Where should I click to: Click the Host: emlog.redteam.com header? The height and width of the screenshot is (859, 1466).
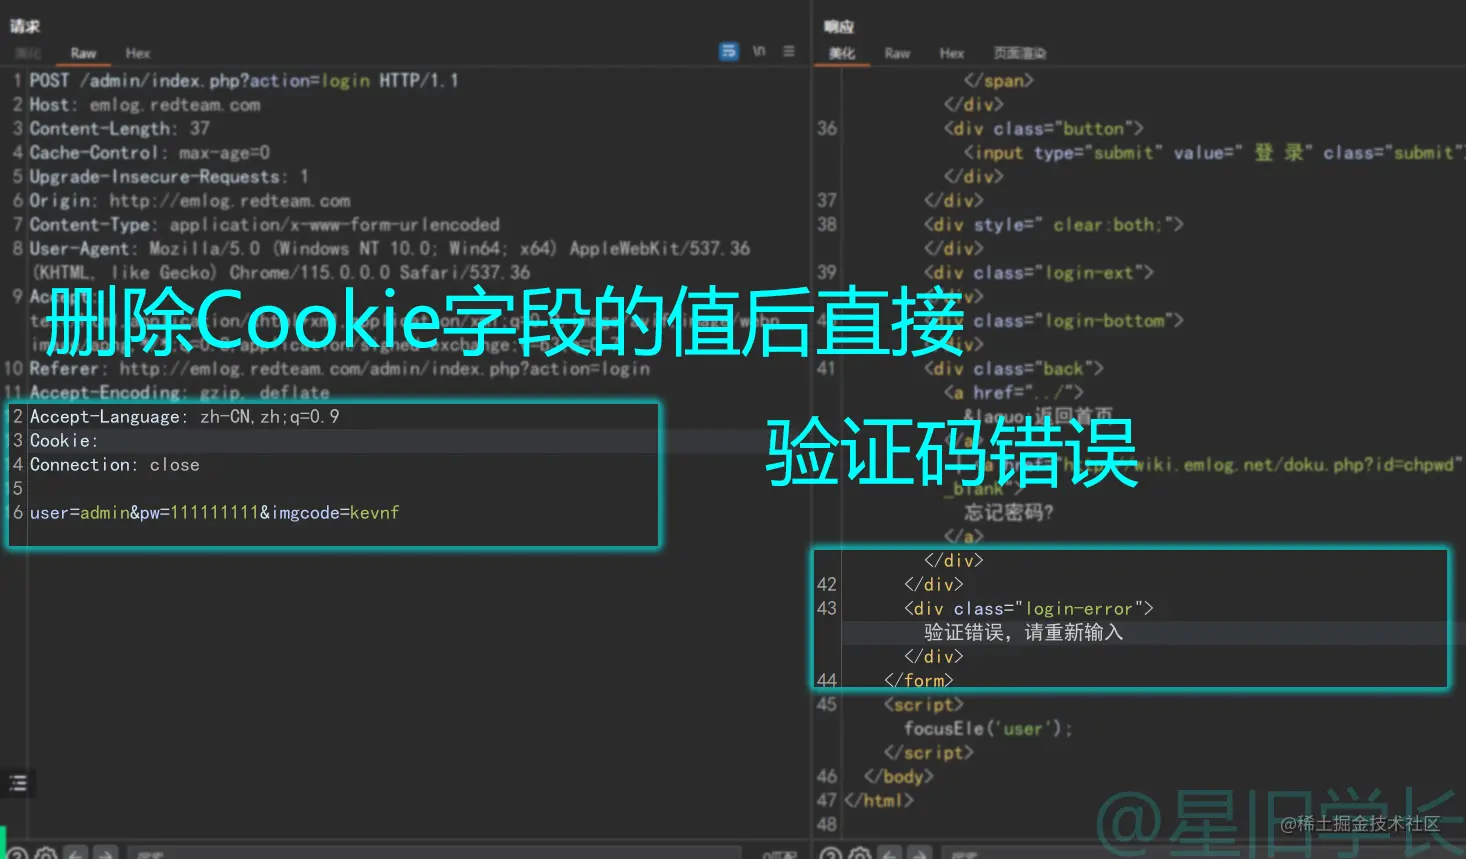click(145, 104)
